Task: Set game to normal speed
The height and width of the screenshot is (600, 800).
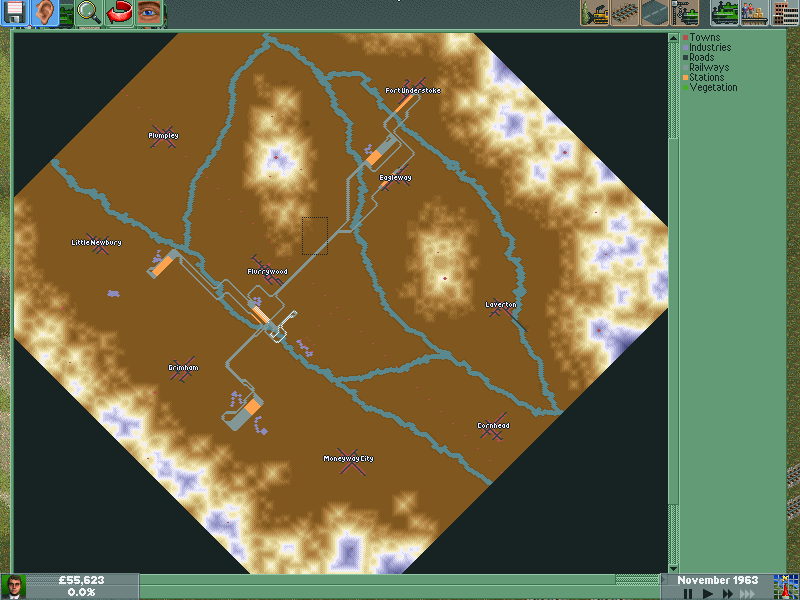Action: 707,594
